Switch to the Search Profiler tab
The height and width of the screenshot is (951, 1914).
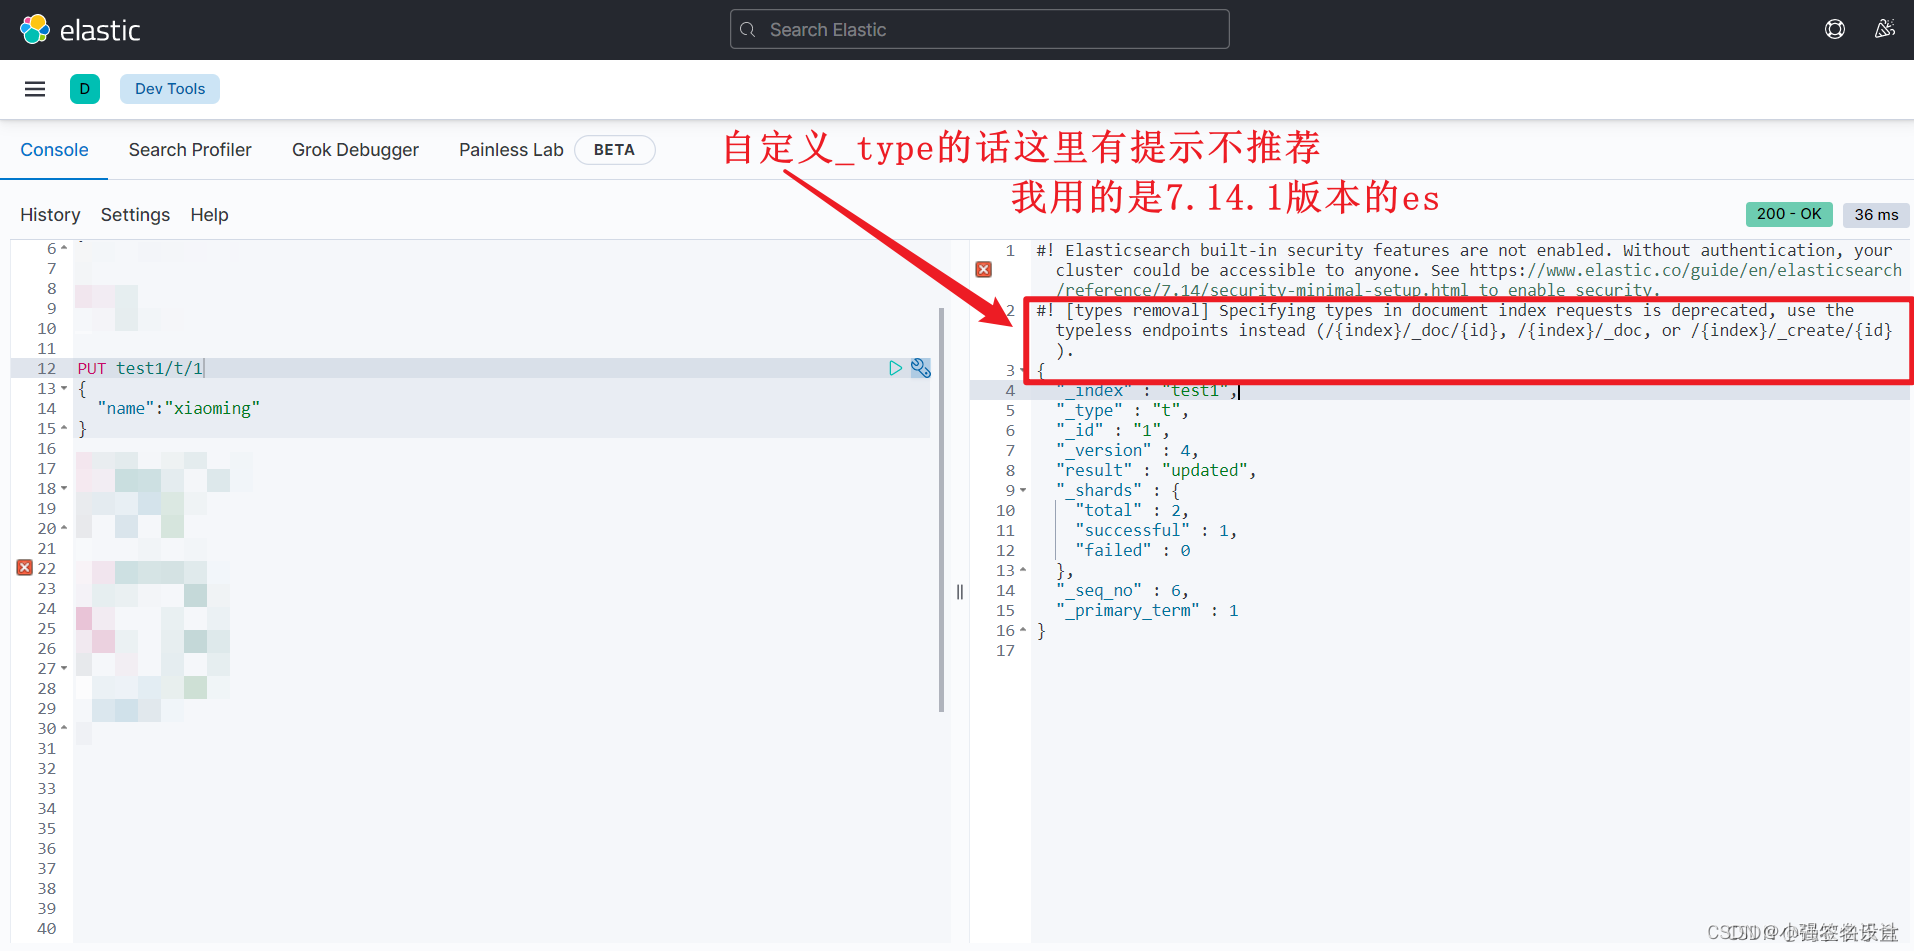190,150
